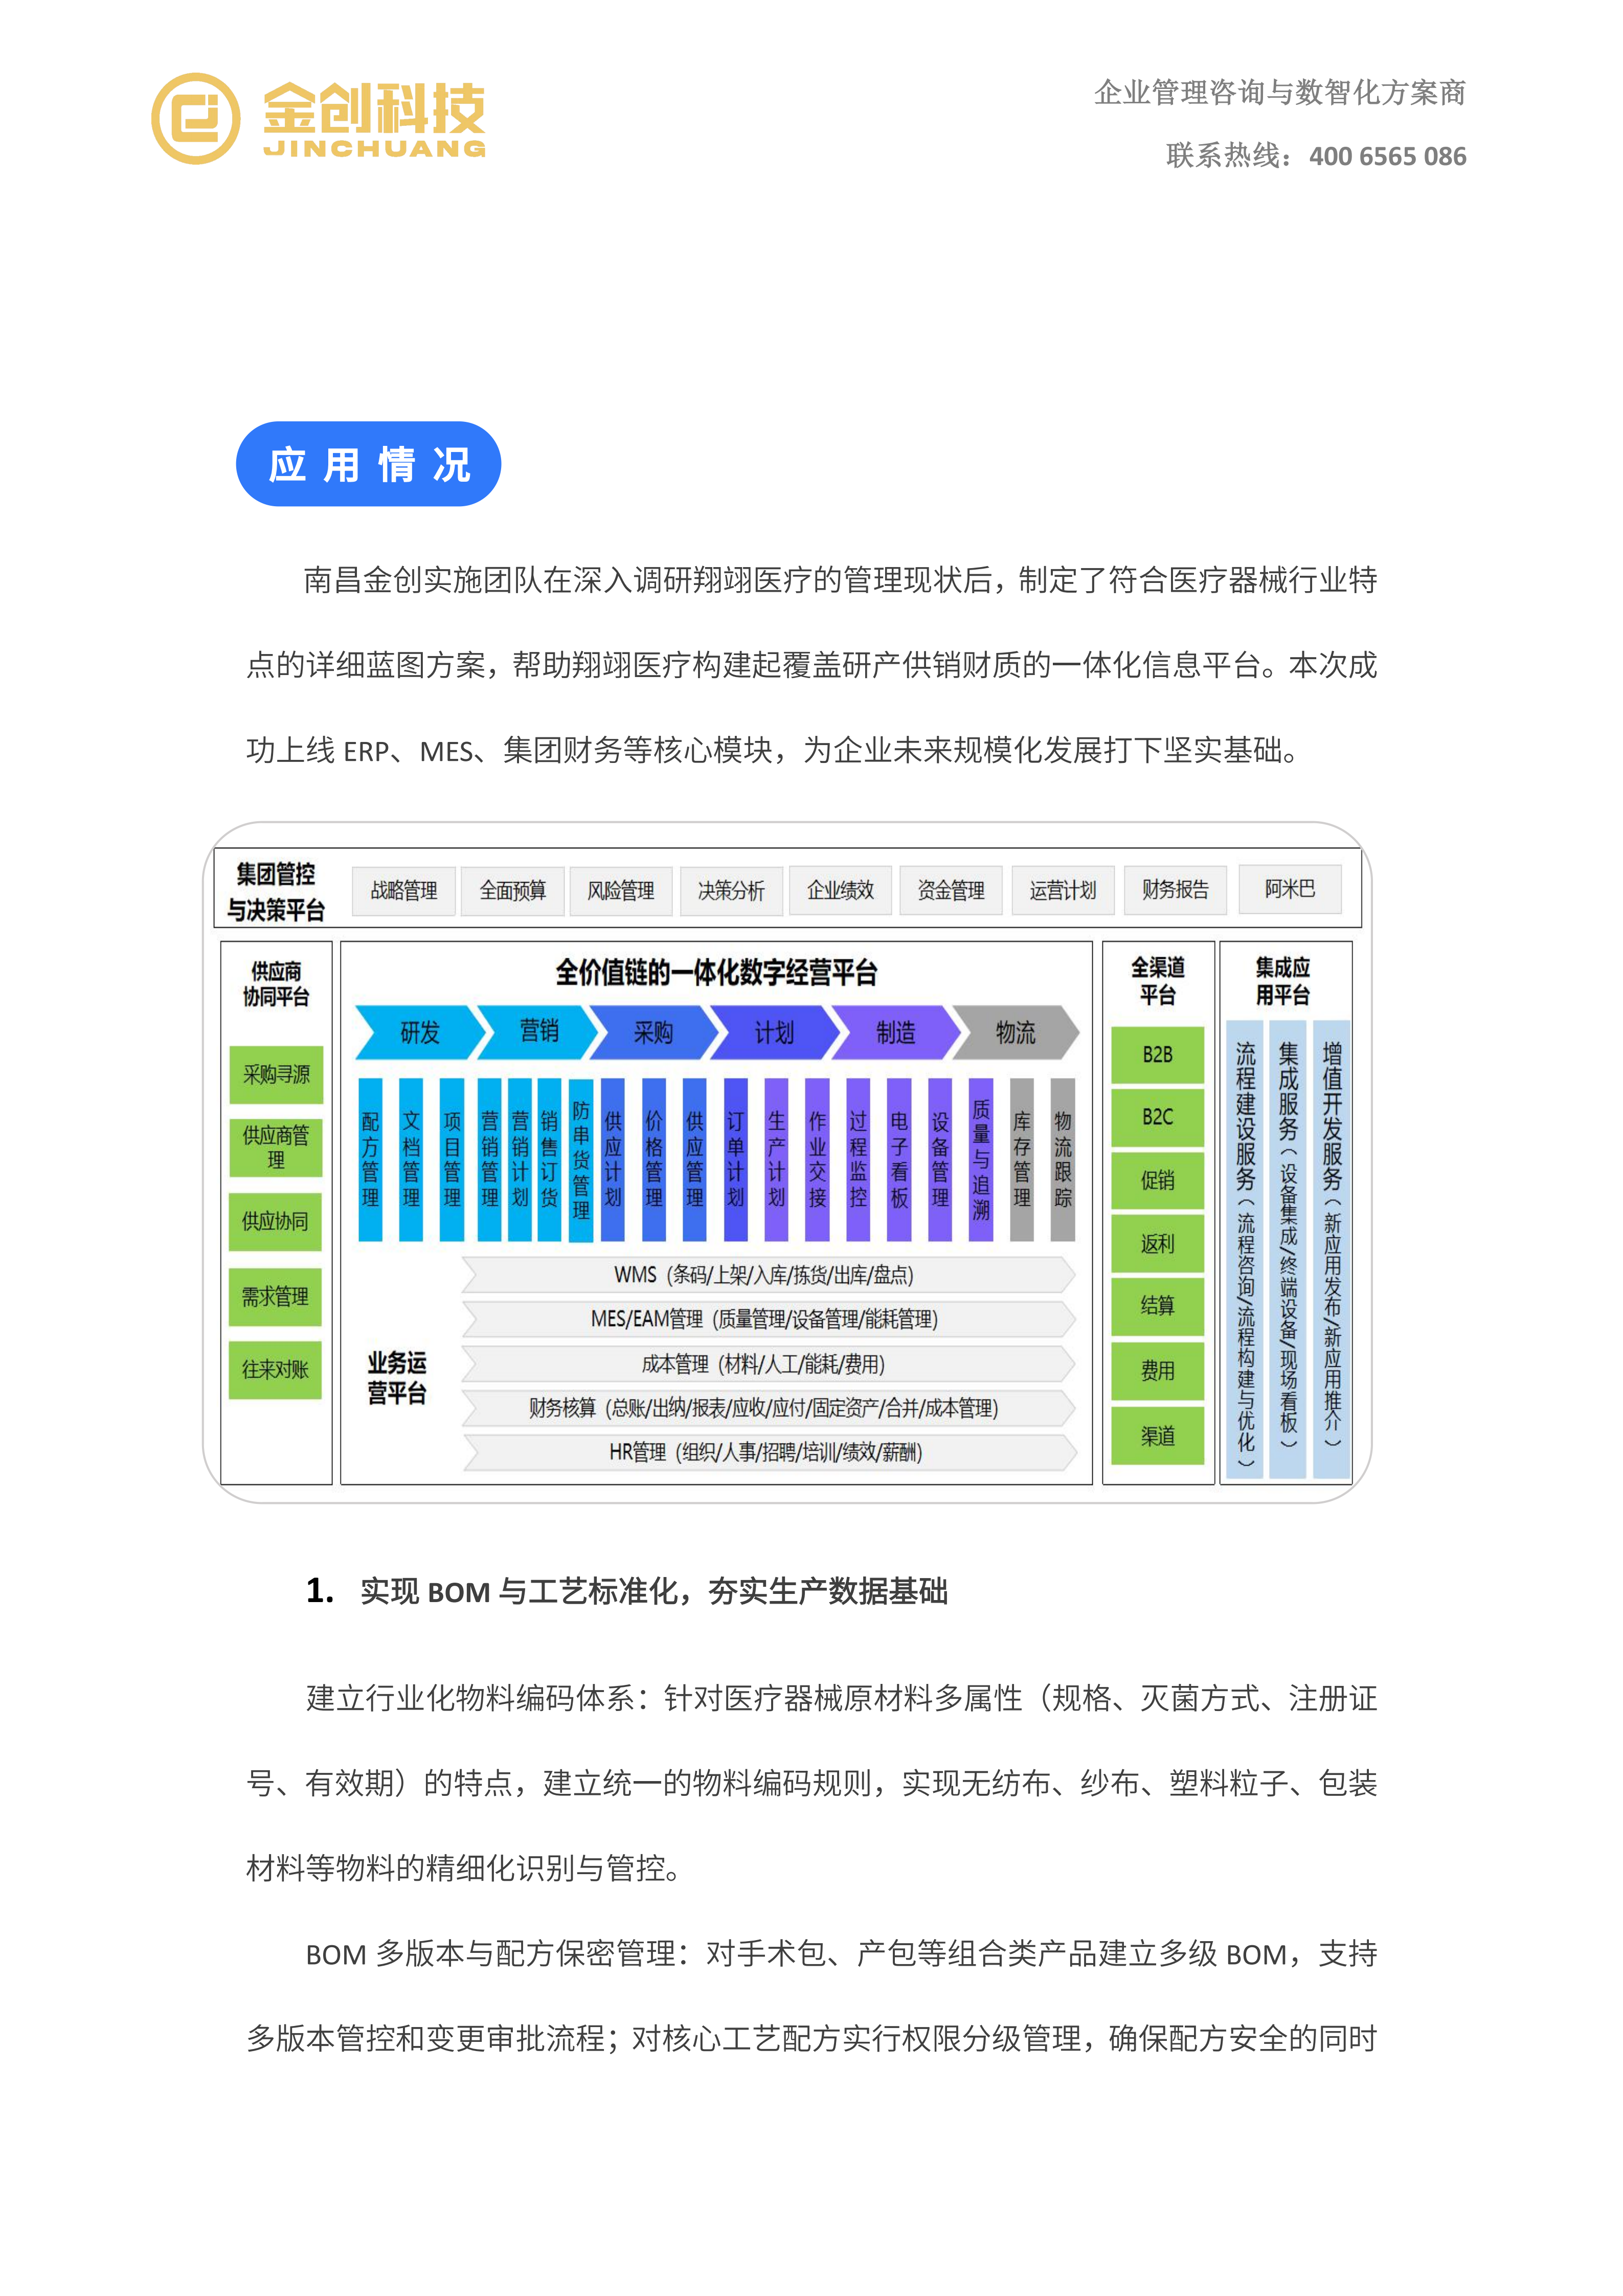Viewport: 1623px width, 2296px height.
Task: Click the 生产计划 vertical bar
Action: [777, 1160]
